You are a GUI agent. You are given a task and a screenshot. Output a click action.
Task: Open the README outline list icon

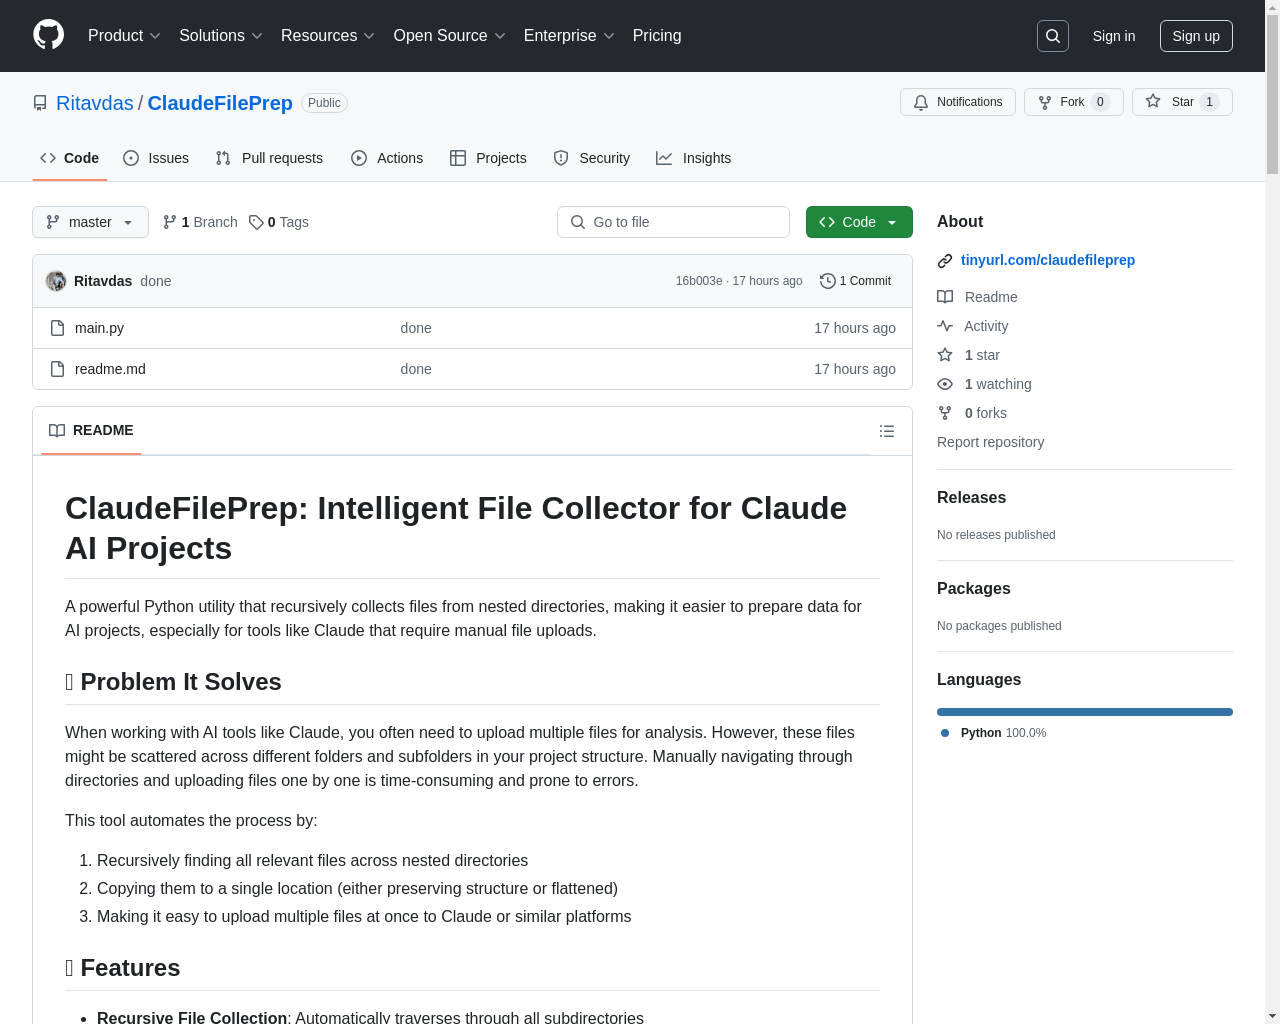[887, 431]
